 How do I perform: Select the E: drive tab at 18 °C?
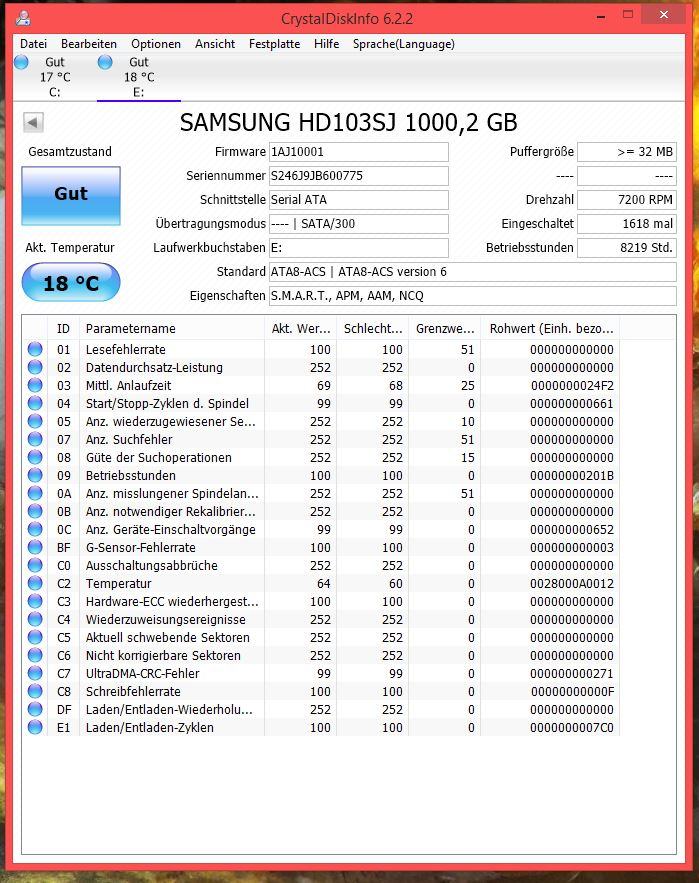139,77
